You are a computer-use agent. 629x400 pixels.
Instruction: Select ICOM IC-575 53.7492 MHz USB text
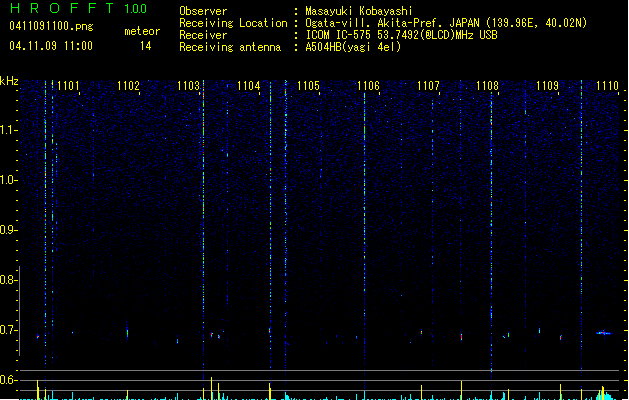pyautogui.click(x=402, y=35)
